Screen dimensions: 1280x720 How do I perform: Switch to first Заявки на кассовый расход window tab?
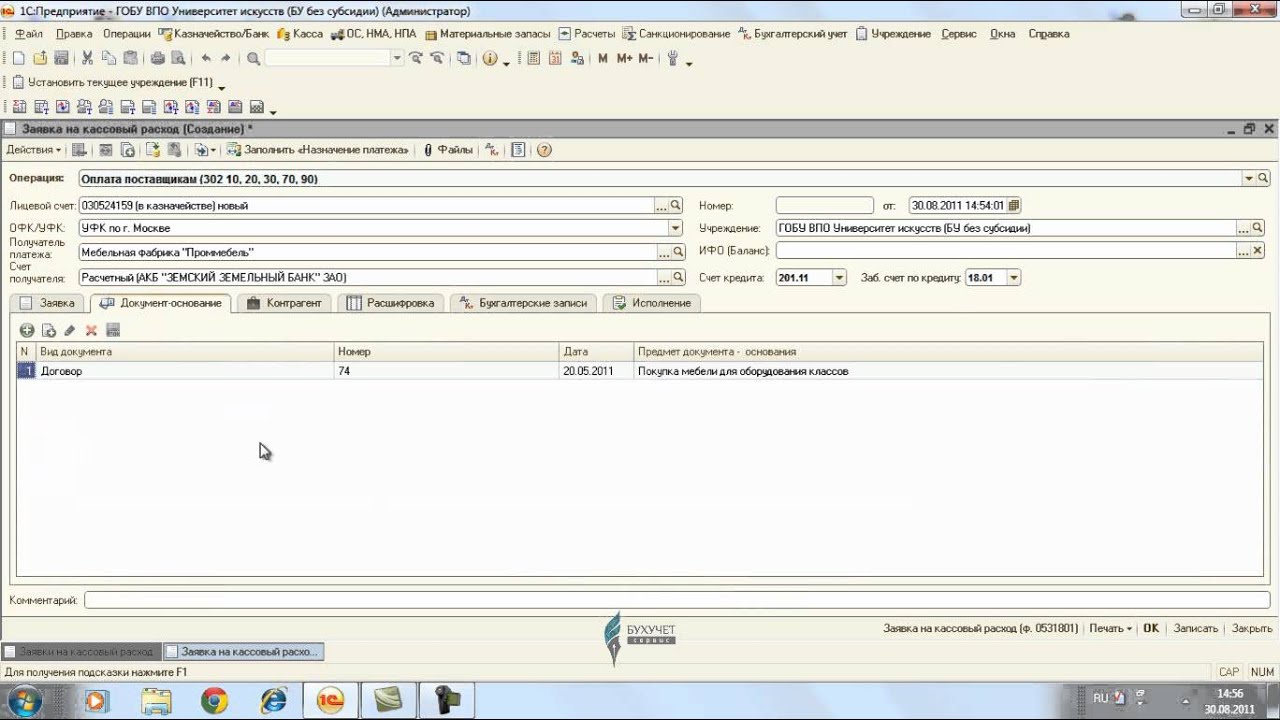coord(80,651)
